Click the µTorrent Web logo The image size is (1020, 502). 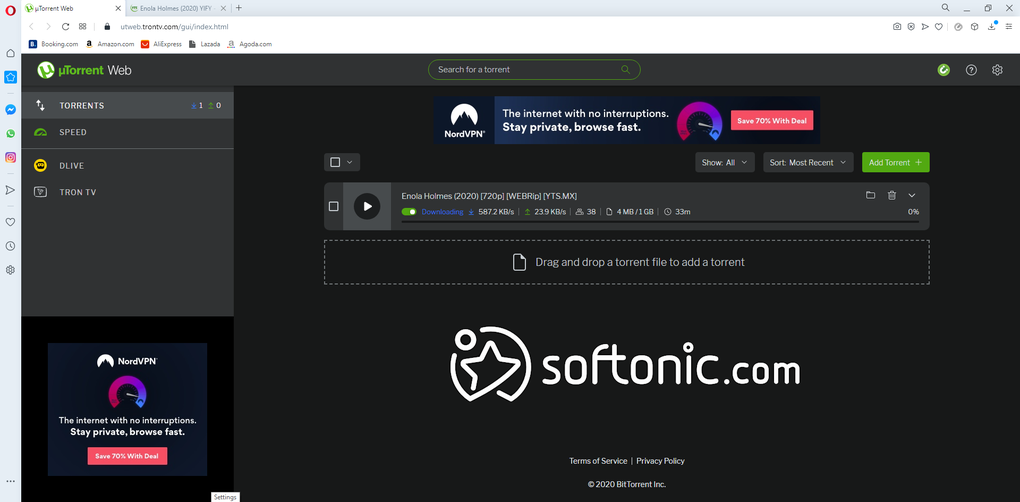[x=85, y=70]
